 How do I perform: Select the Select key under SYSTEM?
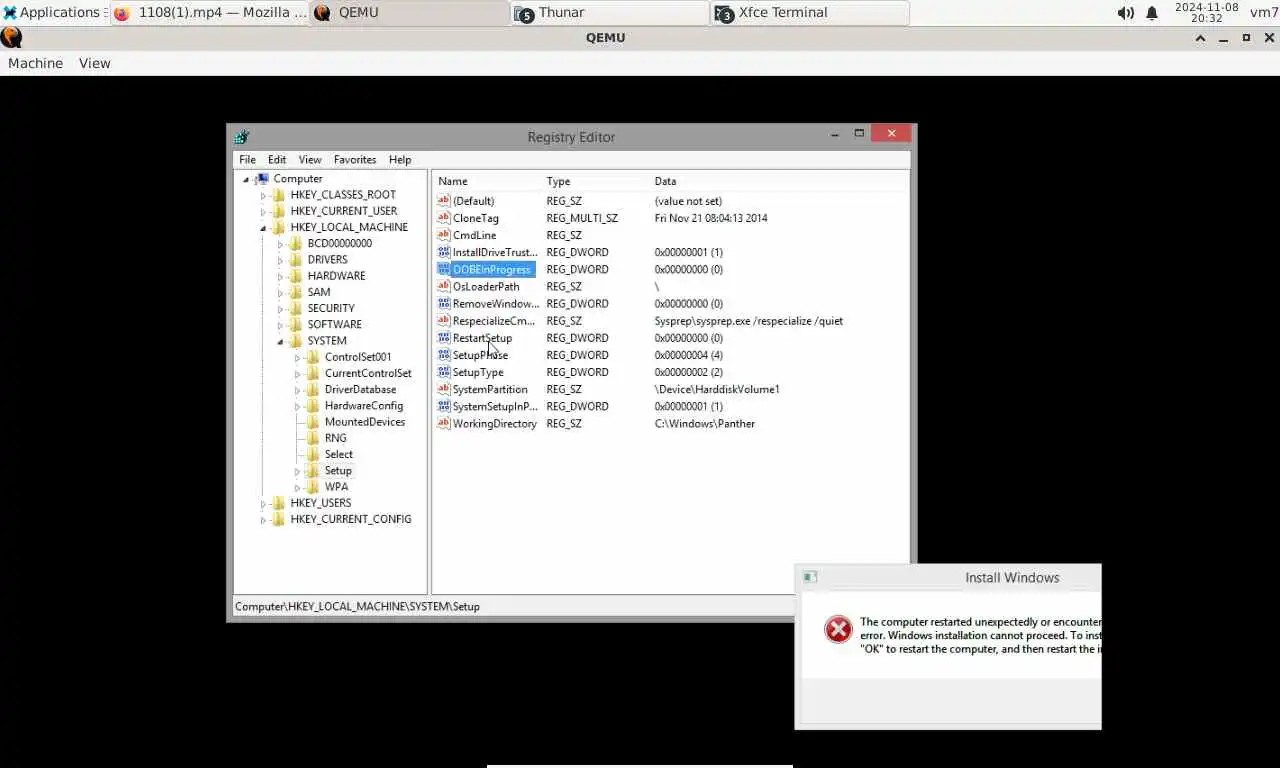(x=338, y=454)
